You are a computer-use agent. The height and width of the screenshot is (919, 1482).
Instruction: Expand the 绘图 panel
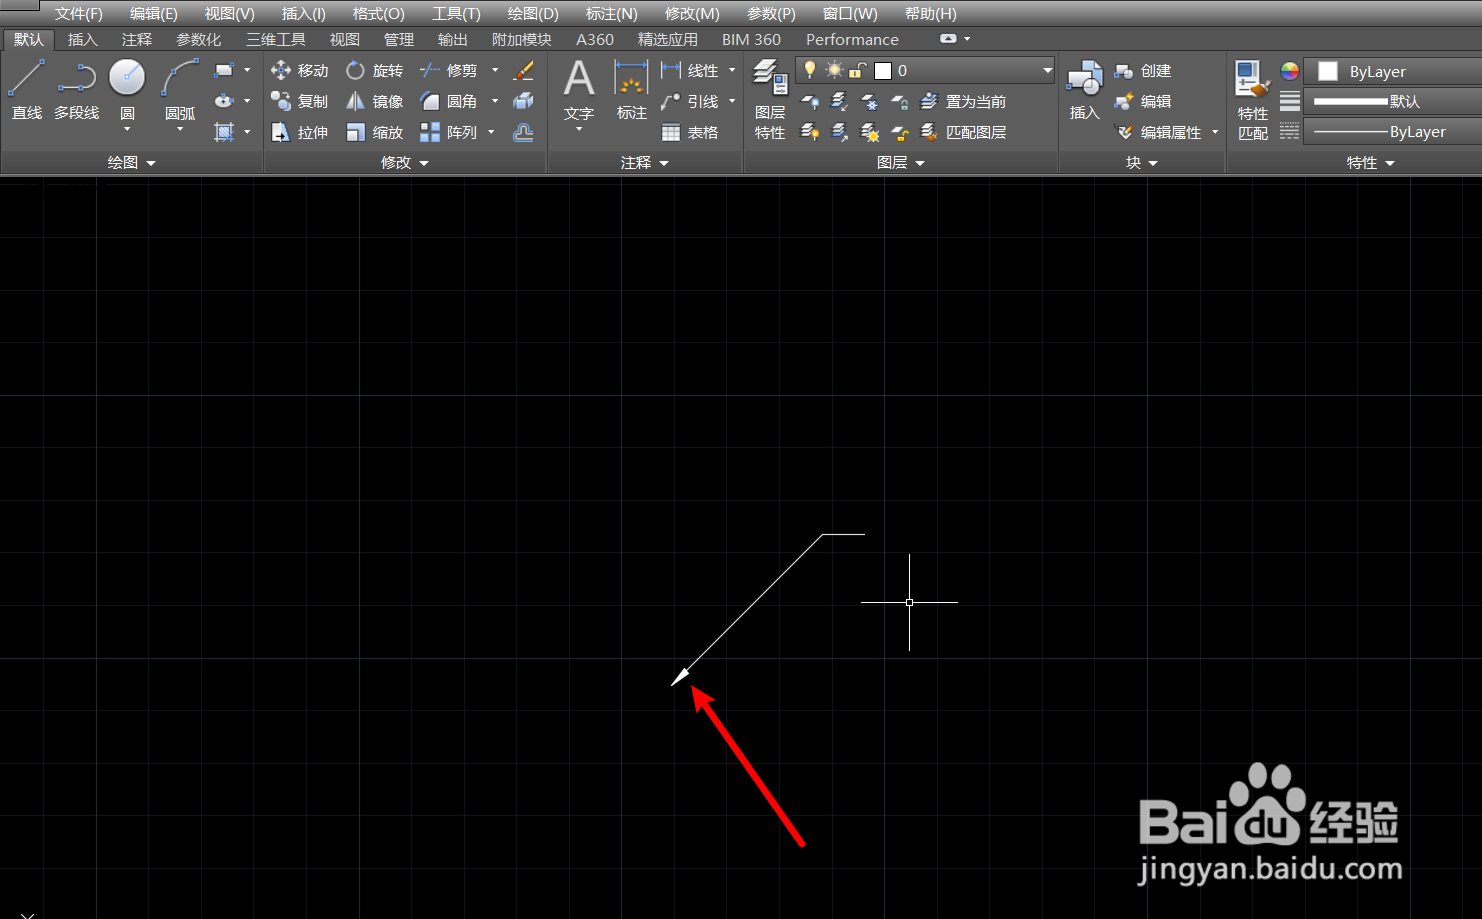click(x=132, y=162)
